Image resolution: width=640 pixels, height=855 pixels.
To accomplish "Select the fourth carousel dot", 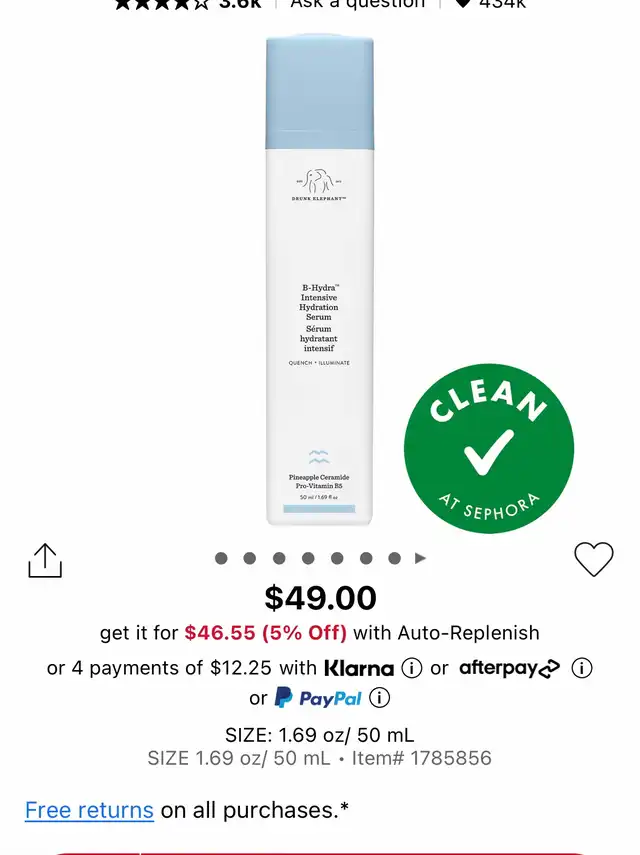I will point(308,558).
